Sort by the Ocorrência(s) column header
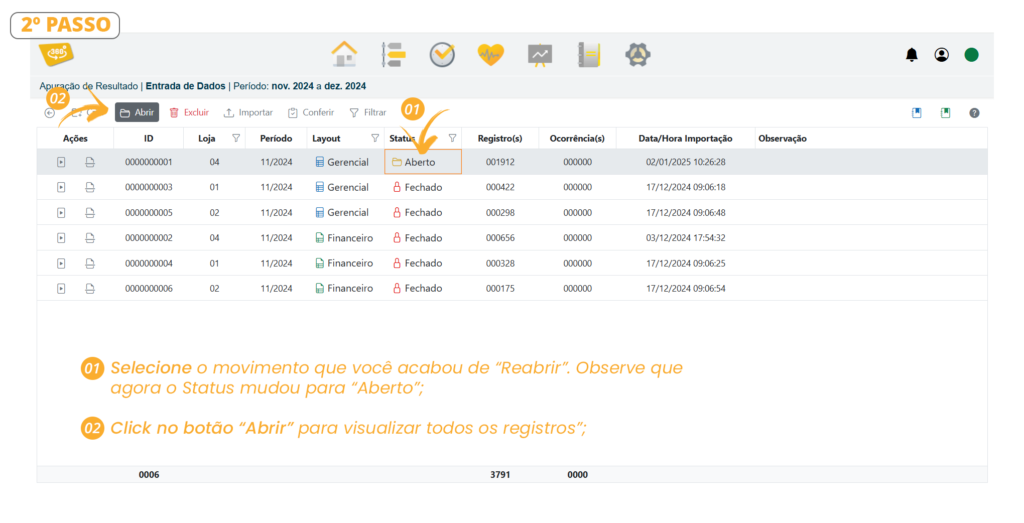Viewport: 1024px width, 523px height. point(577,138)
